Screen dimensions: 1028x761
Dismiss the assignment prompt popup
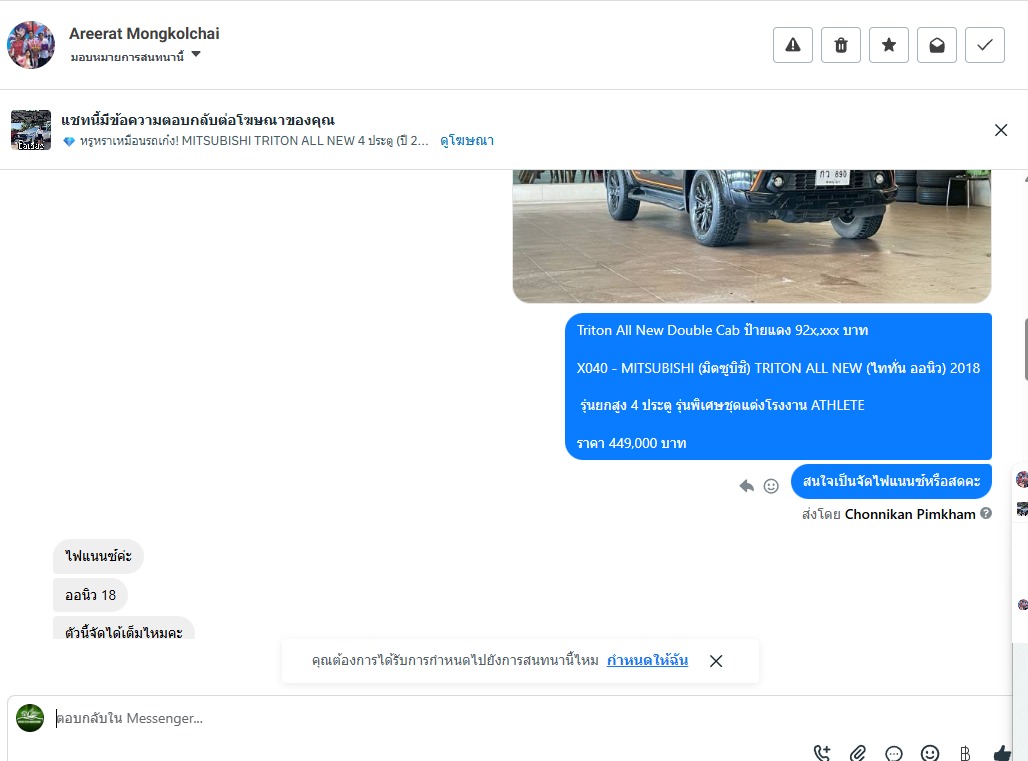716,661
